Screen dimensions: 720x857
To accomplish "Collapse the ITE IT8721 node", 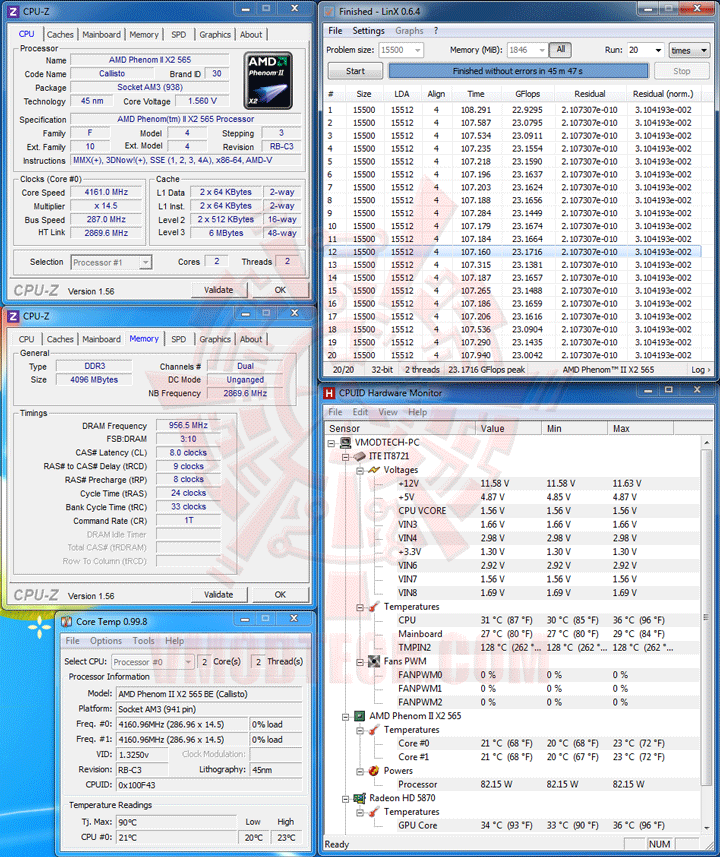I will pos(346,456).
